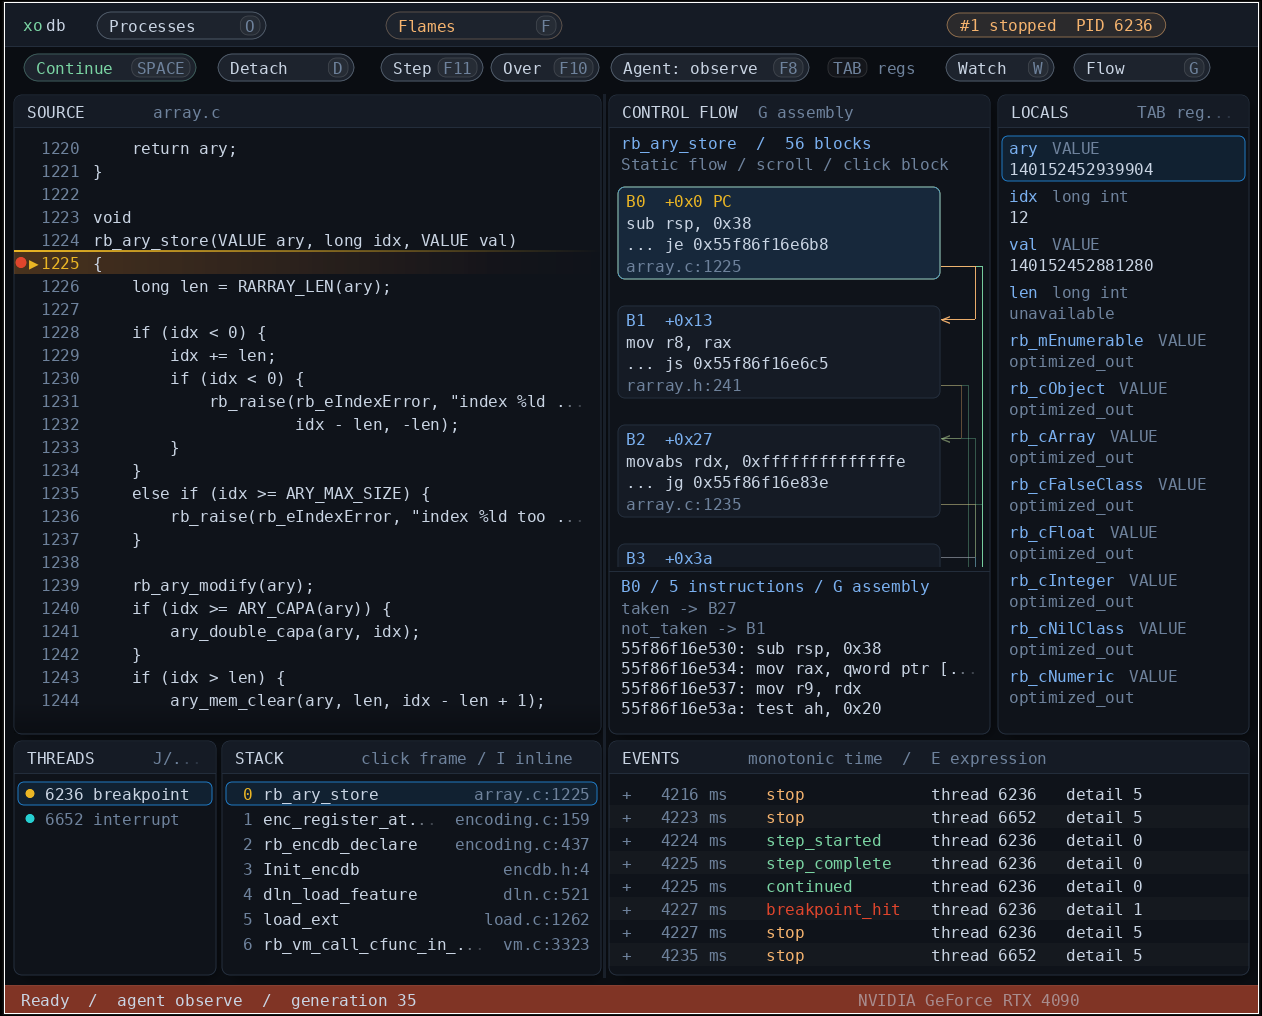Select stack frame rb_vm_call_cfunc_in_
Screen dimensions: 1262x1016
(x=411, y=944)
